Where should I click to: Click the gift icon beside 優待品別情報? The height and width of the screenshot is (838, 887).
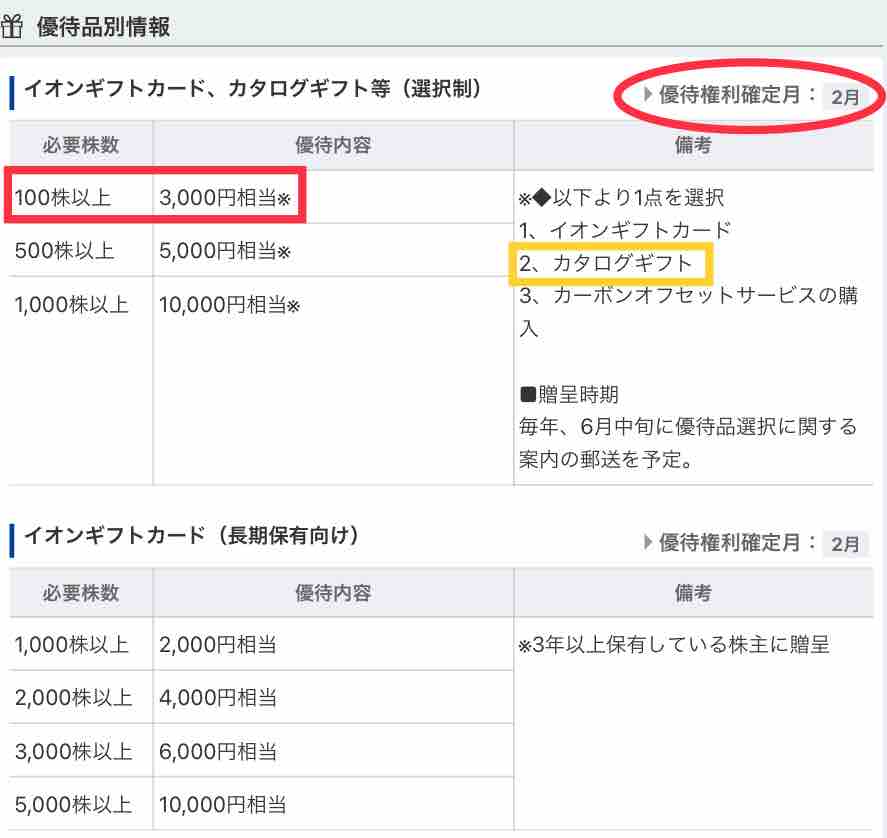point(11,27)
